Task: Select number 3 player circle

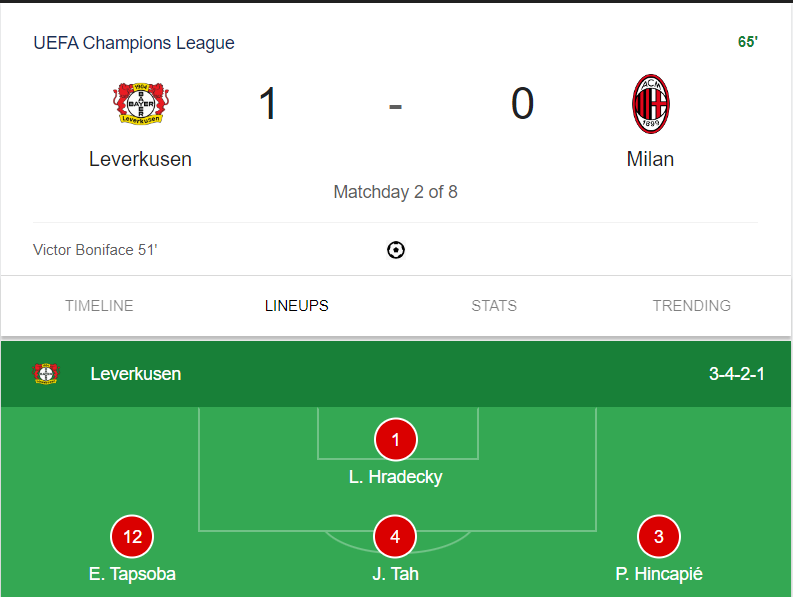Action: coord(658,536)
